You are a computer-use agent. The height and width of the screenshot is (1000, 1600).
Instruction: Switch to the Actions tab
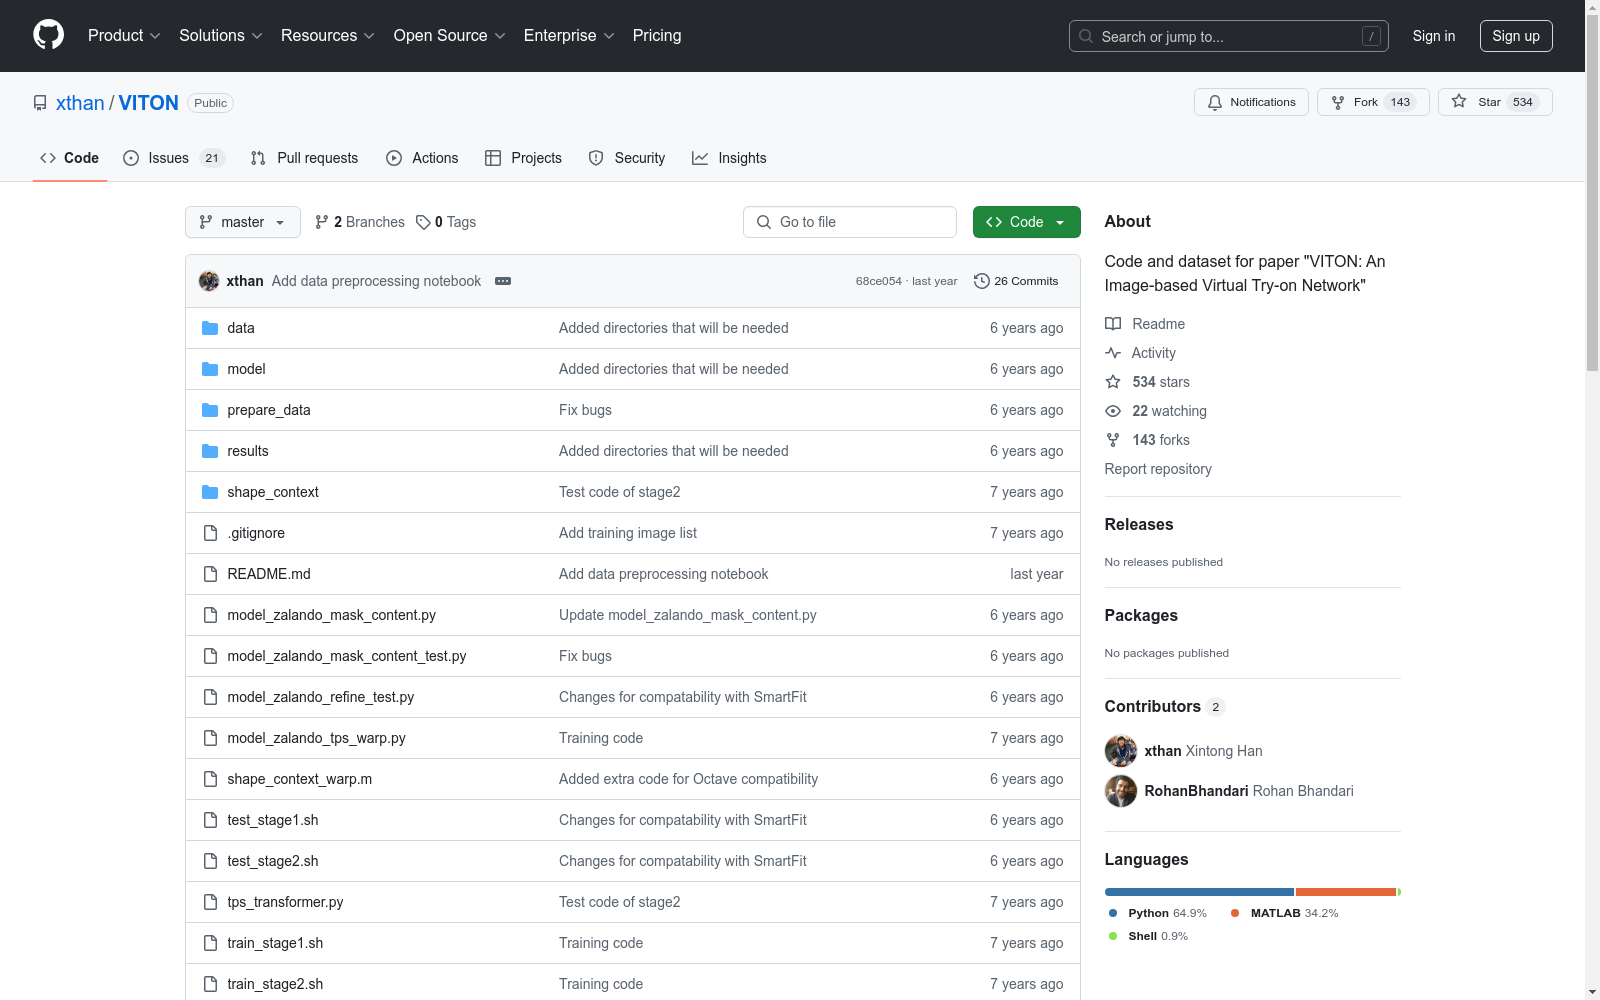(x=422, y=158)
